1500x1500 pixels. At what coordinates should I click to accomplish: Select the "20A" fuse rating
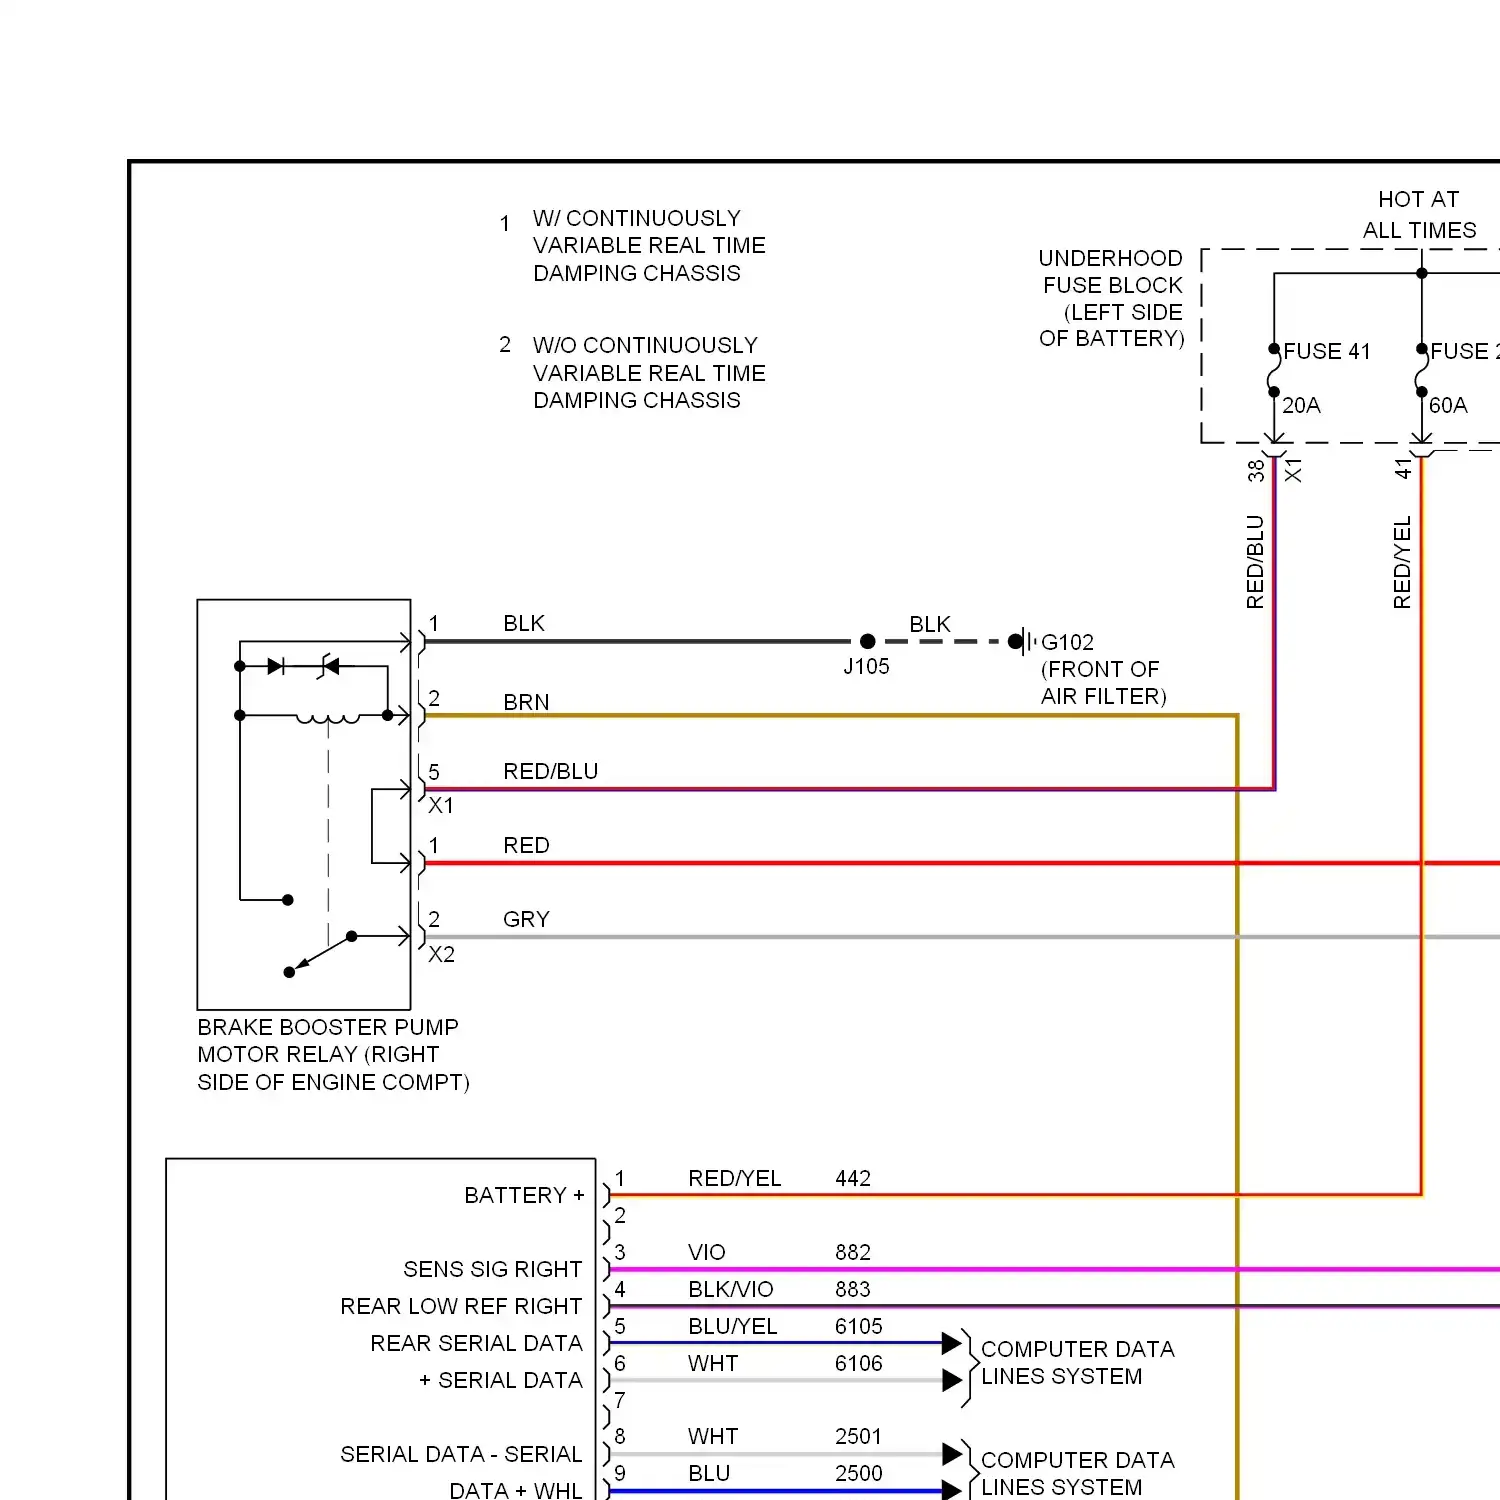pyautogui.click(x=1301, y=405)
